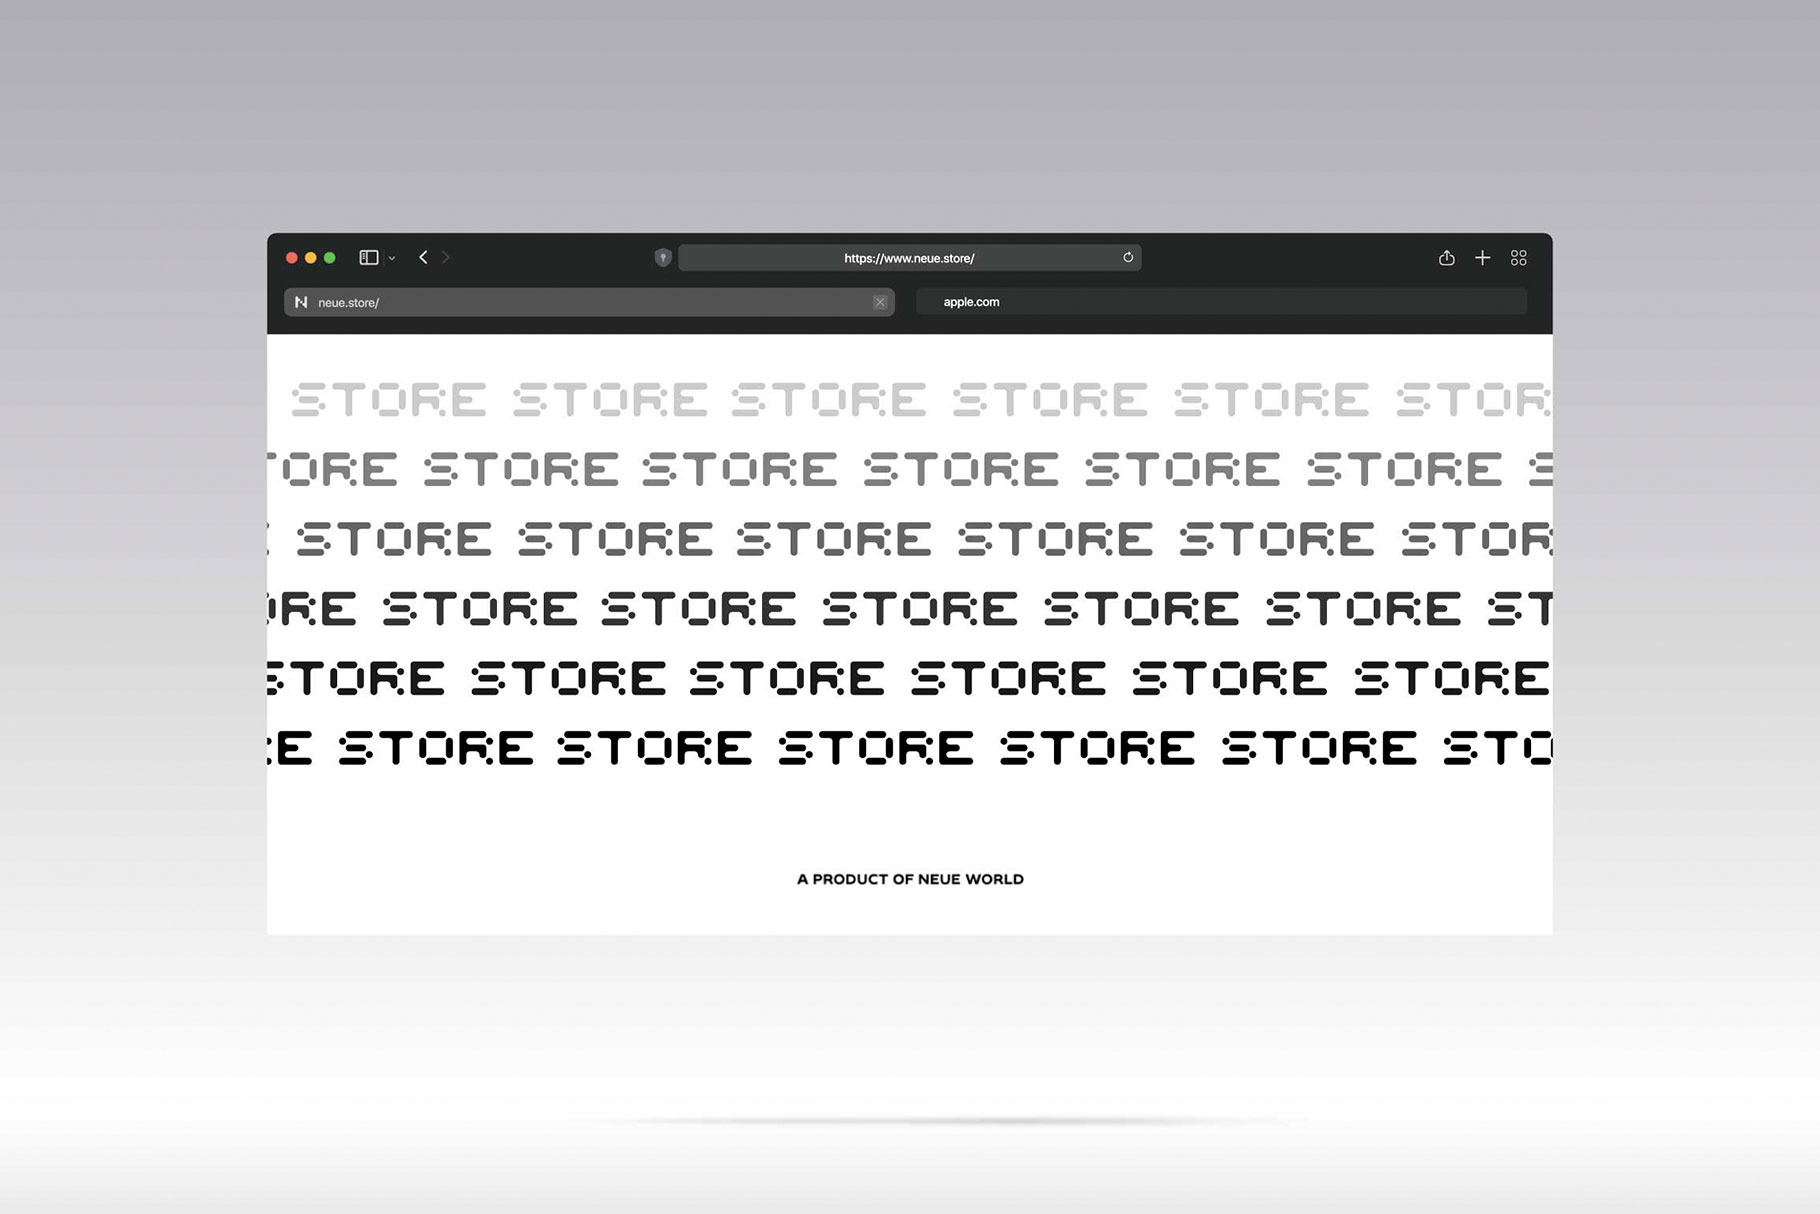The image size is (1820, 1214).
Task: Select the neue.store/ tab
Action: tap(589, 302)
